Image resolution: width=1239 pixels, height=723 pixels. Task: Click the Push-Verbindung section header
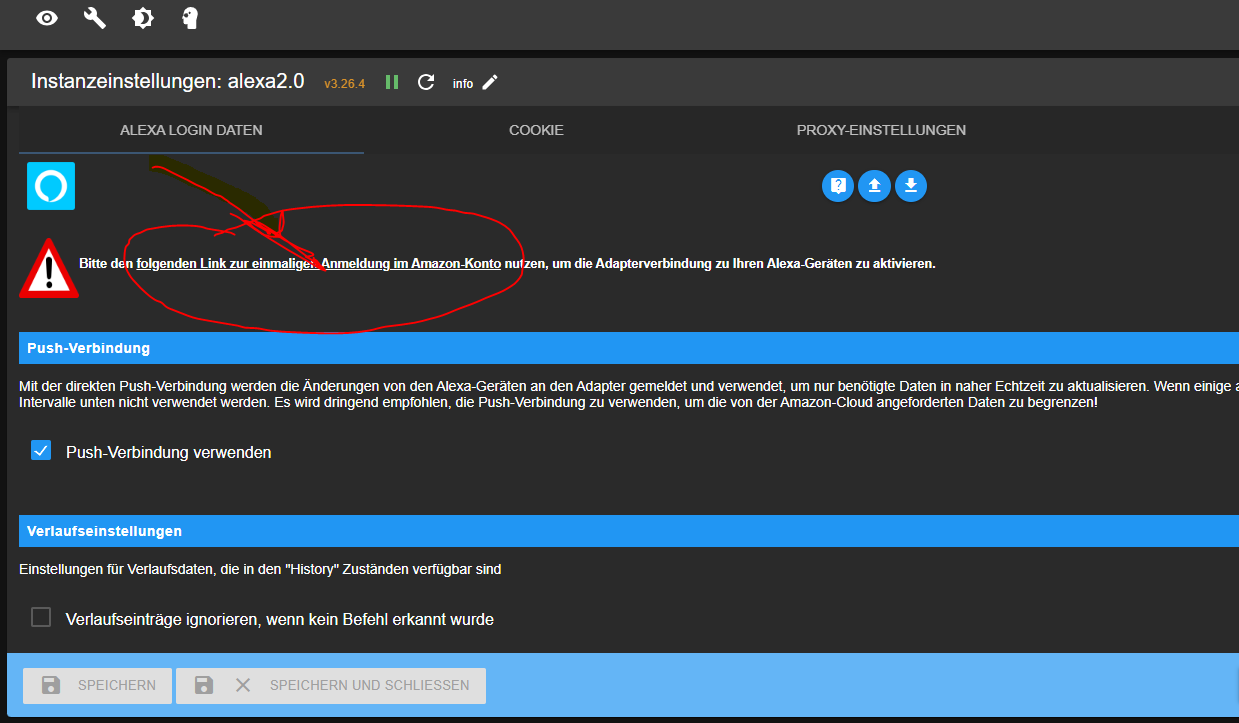(628, 348)
